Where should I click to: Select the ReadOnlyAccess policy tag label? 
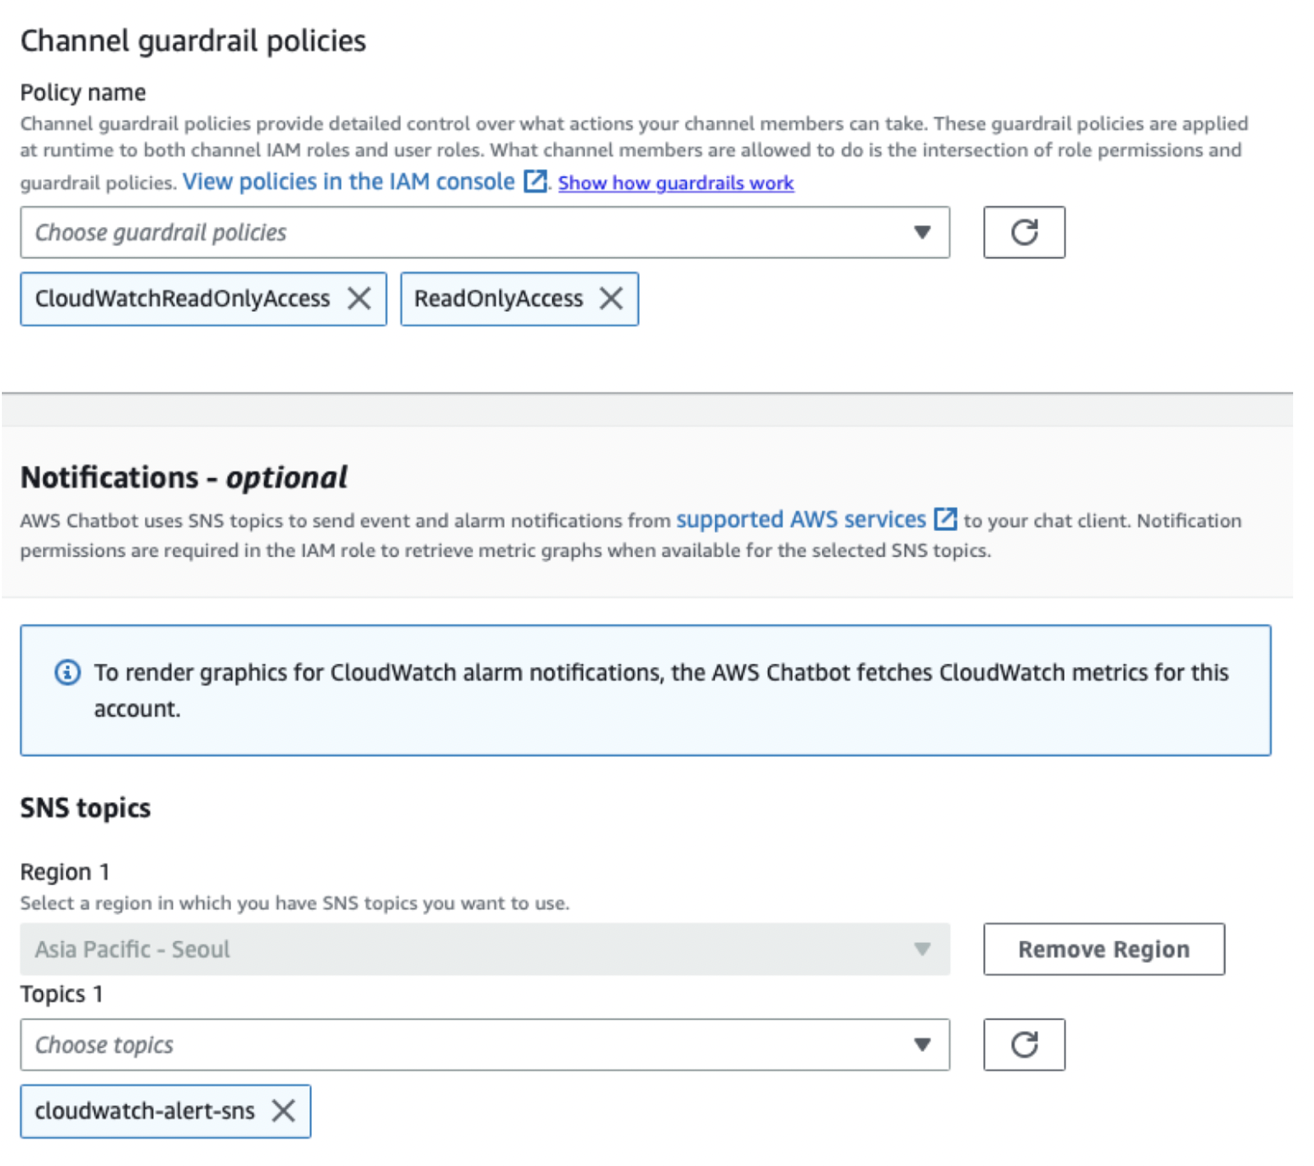(x=498, y=298)
